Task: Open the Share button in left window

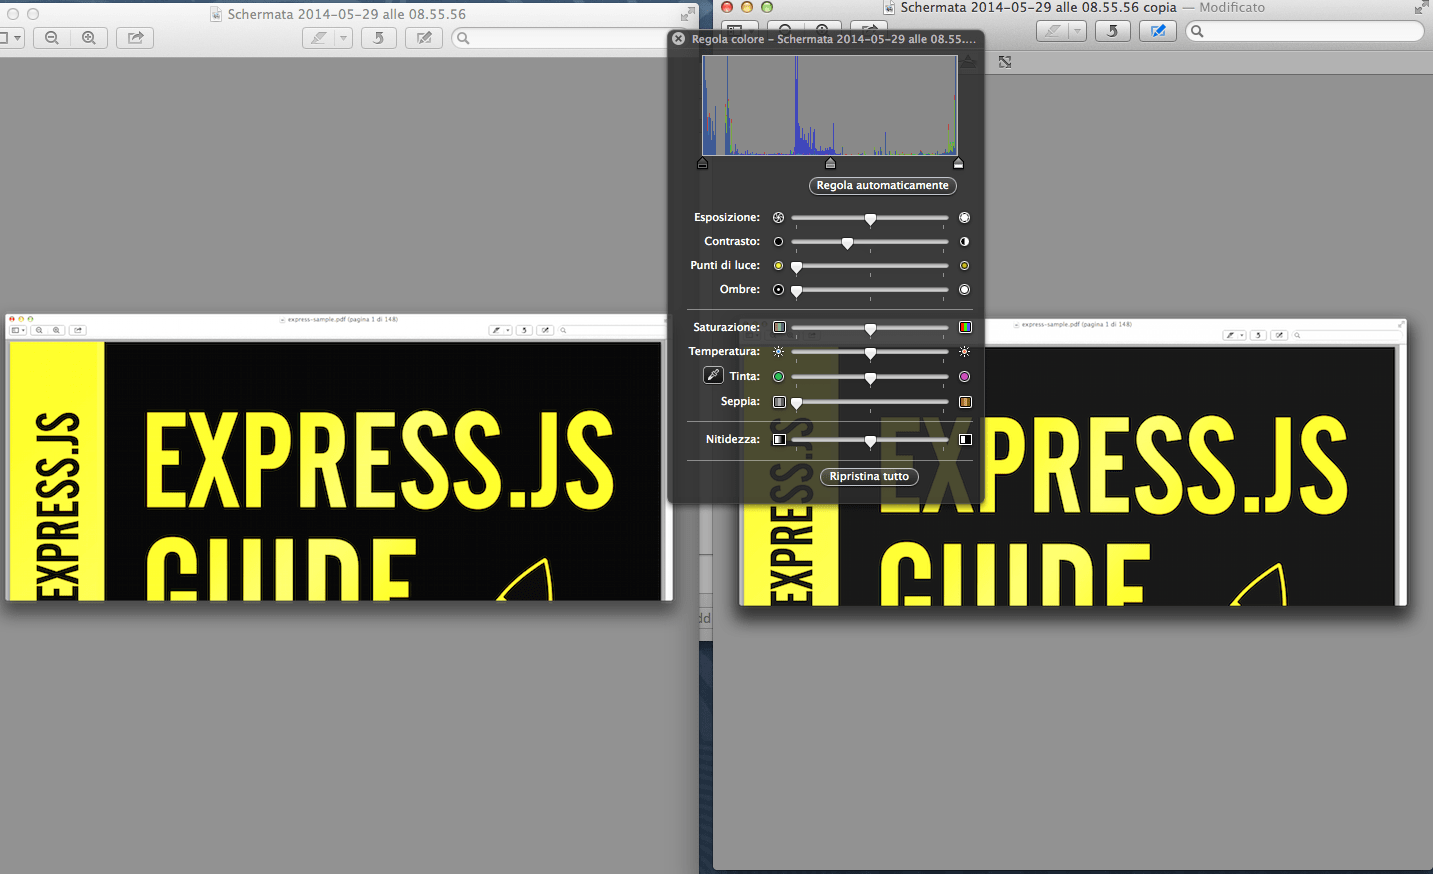Action: click(x=135, y=38)
